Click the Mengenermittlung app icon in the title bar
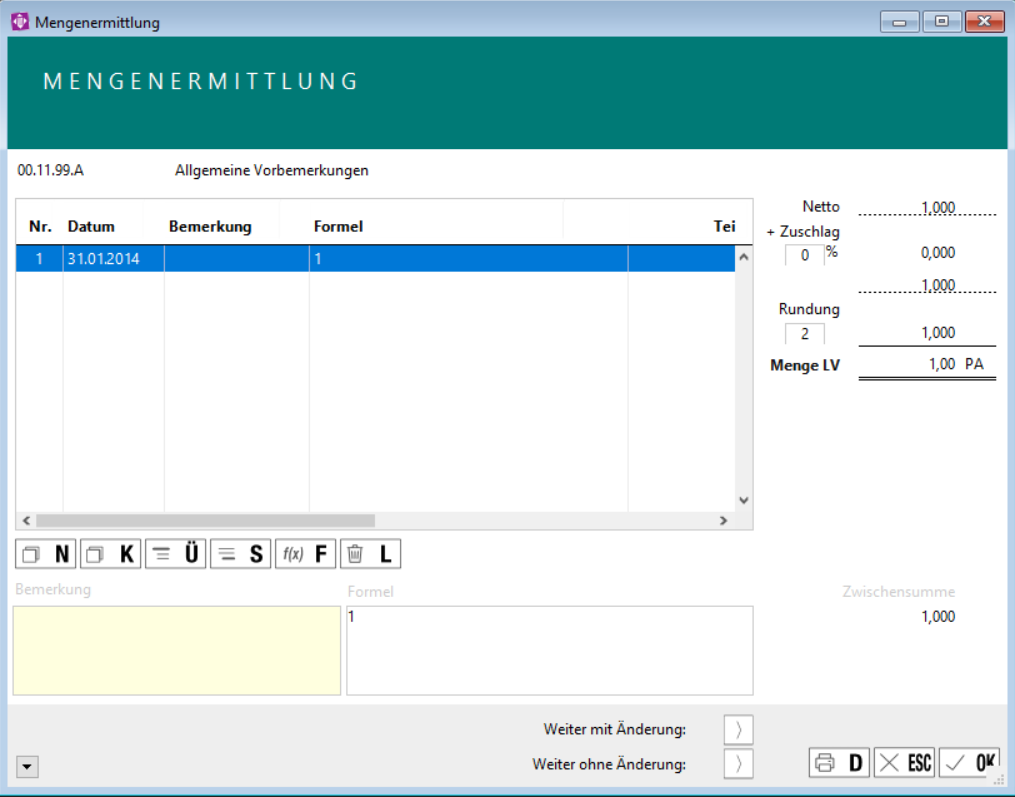This screenshot has width=1015, height=797. click(x=20, y=21)
